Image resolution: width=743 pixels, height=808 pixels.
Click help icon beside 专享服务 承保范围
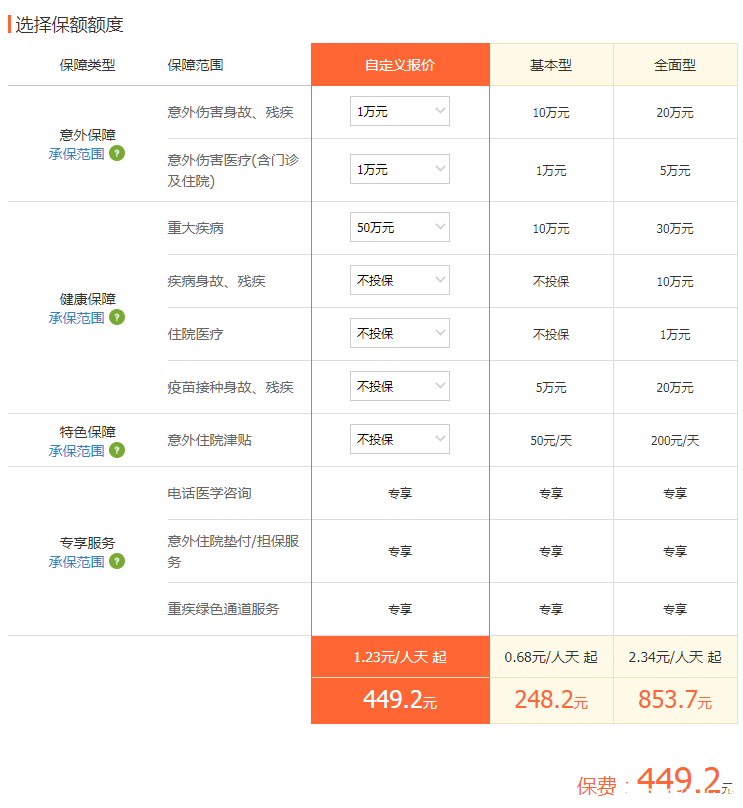point(117,561)
